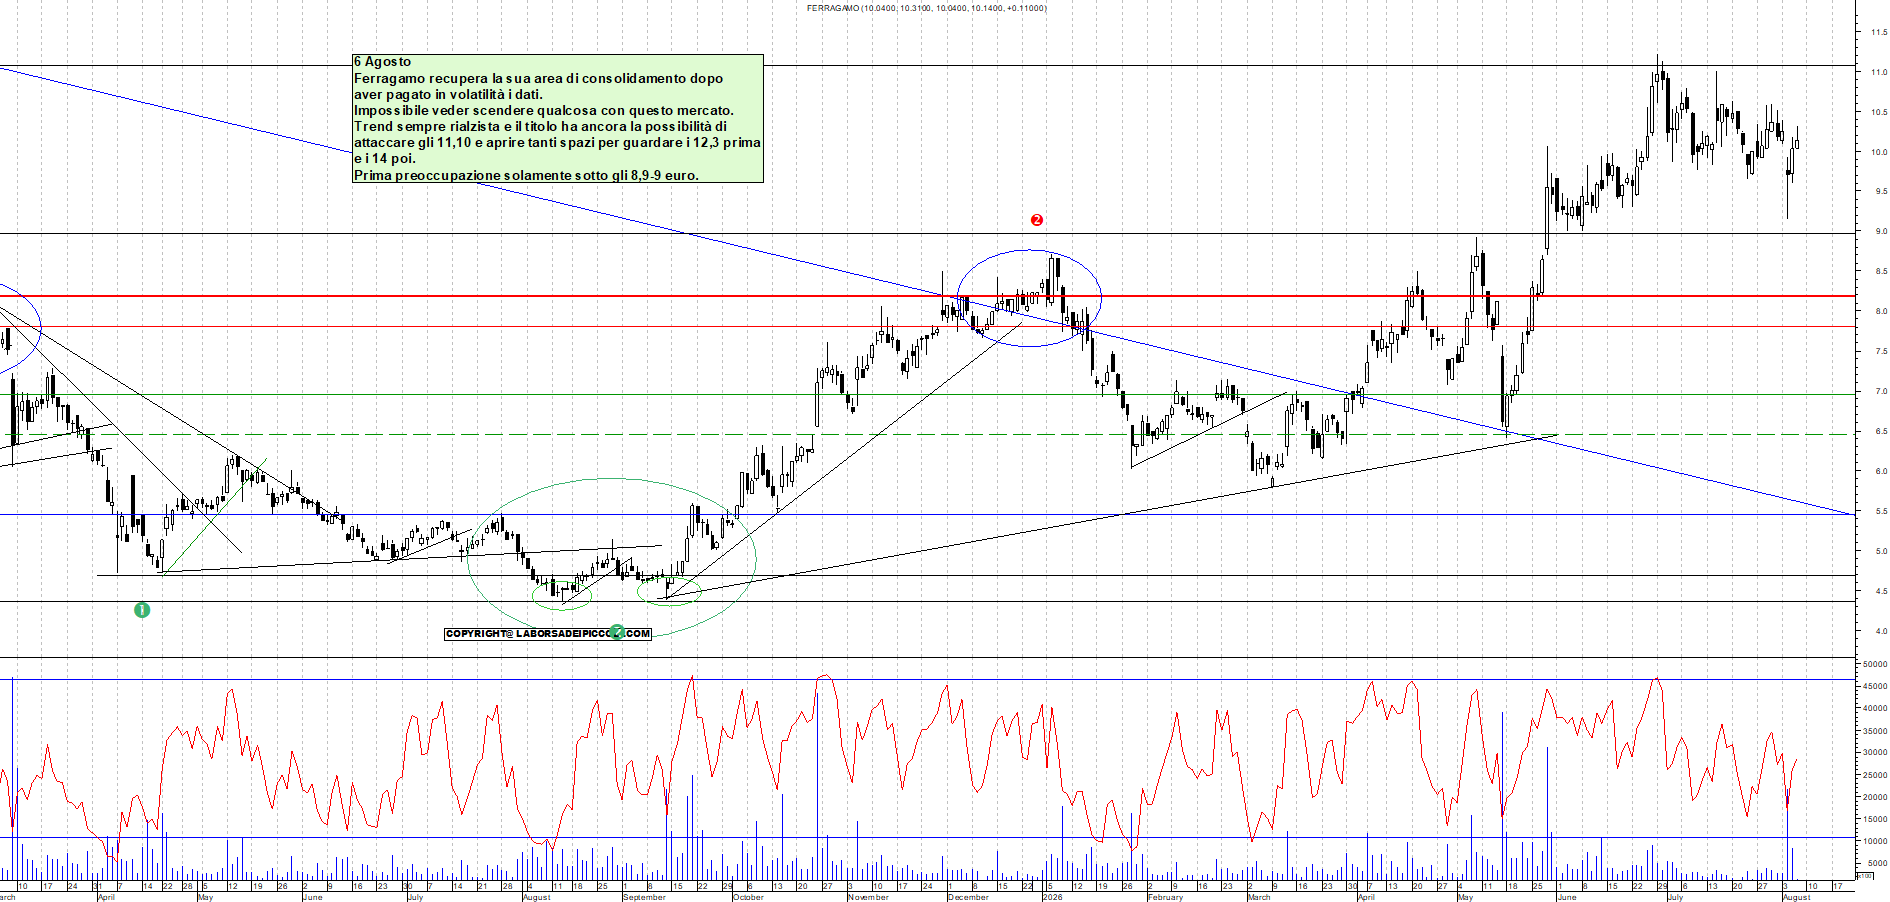Click the COPYRIGHT@ LABORSADEIPICCOLI.COM label
The height and width of the screenshot is (902, 1890).
[x=548, y=634]
